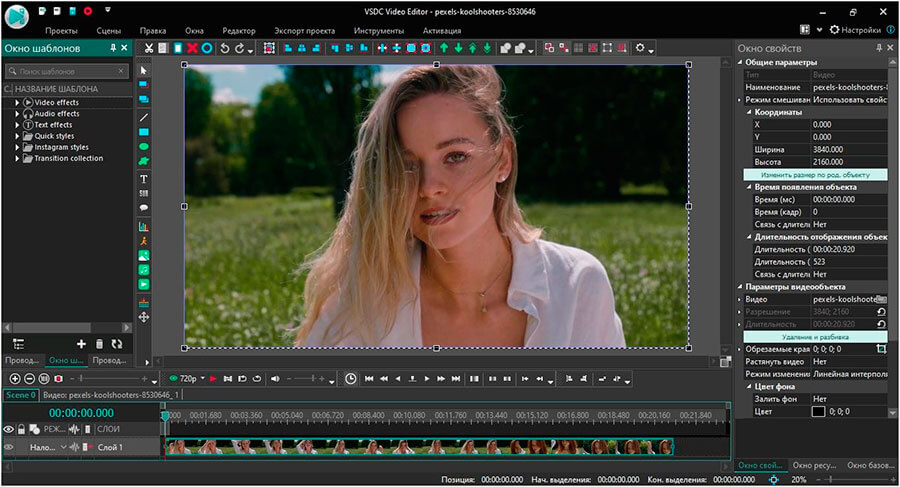Toggle lock icon in layers header
Viewport: 900px width, 487px height.
coord(21,429)
